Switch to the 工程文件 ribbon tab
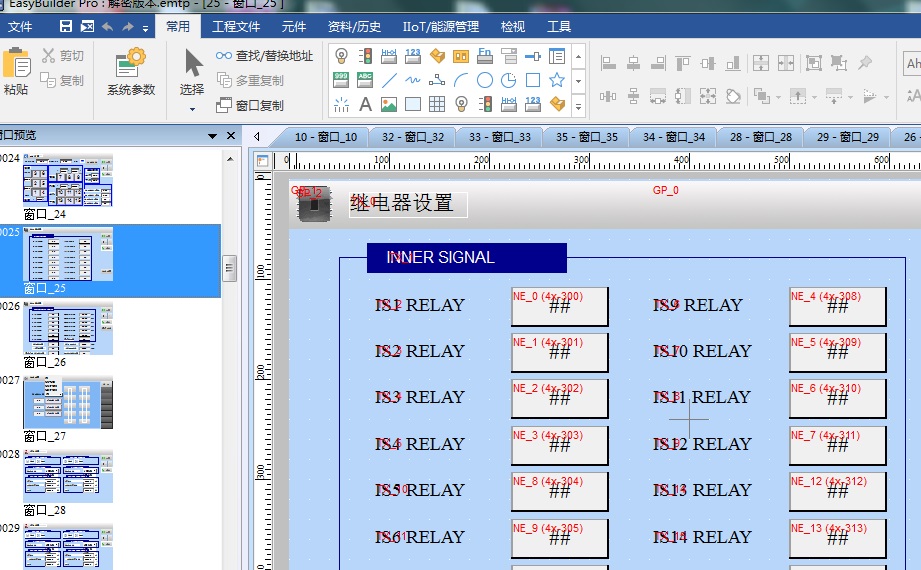 tap(236, 26)
